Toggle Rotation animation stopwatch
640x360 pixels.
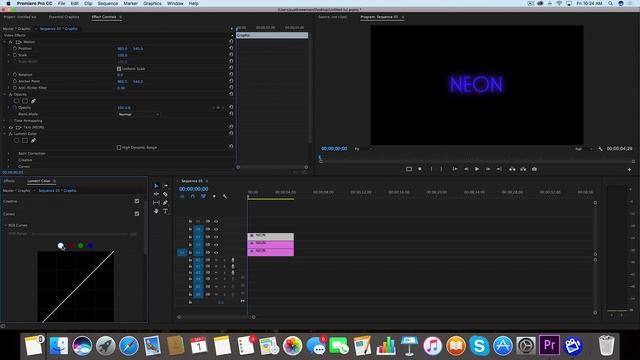[15, 75]
